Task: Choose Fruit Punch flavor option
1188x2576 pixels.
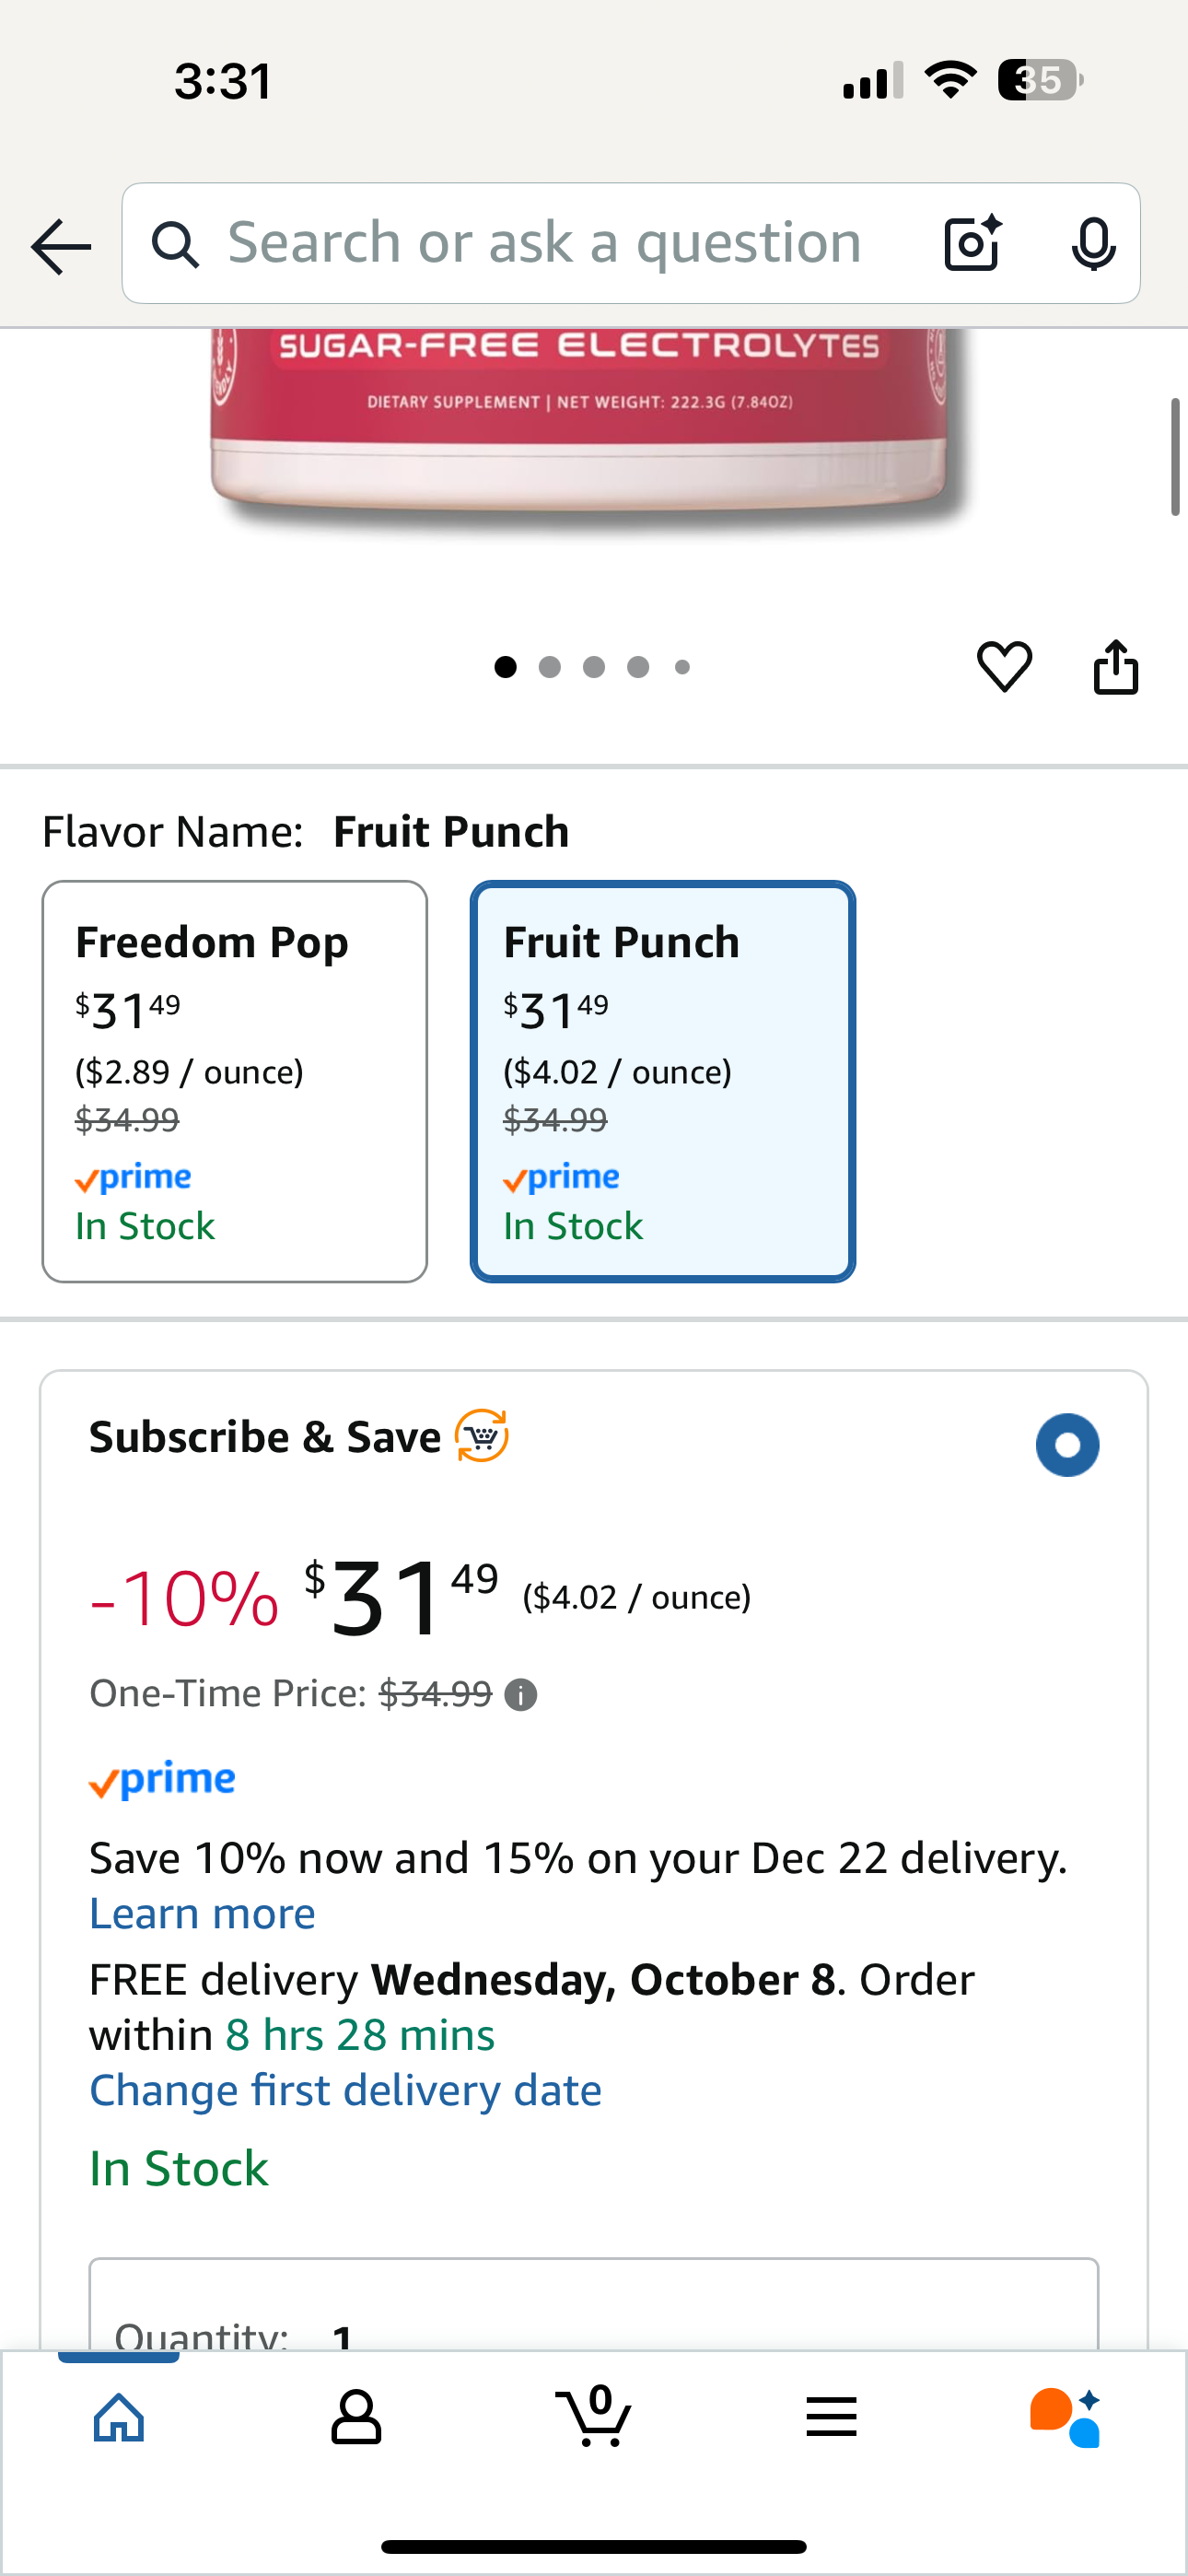Action: pyautogui.click(x=663, y=1081)
